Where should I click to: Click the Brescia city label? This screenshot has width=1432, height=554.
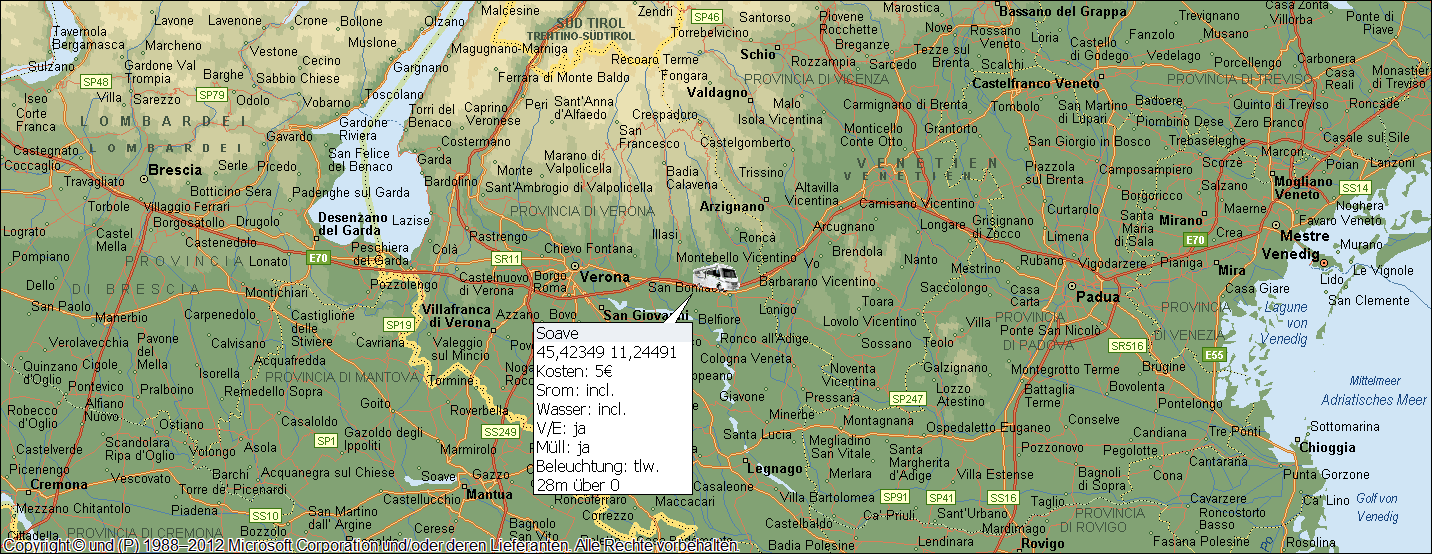point(175,170)
